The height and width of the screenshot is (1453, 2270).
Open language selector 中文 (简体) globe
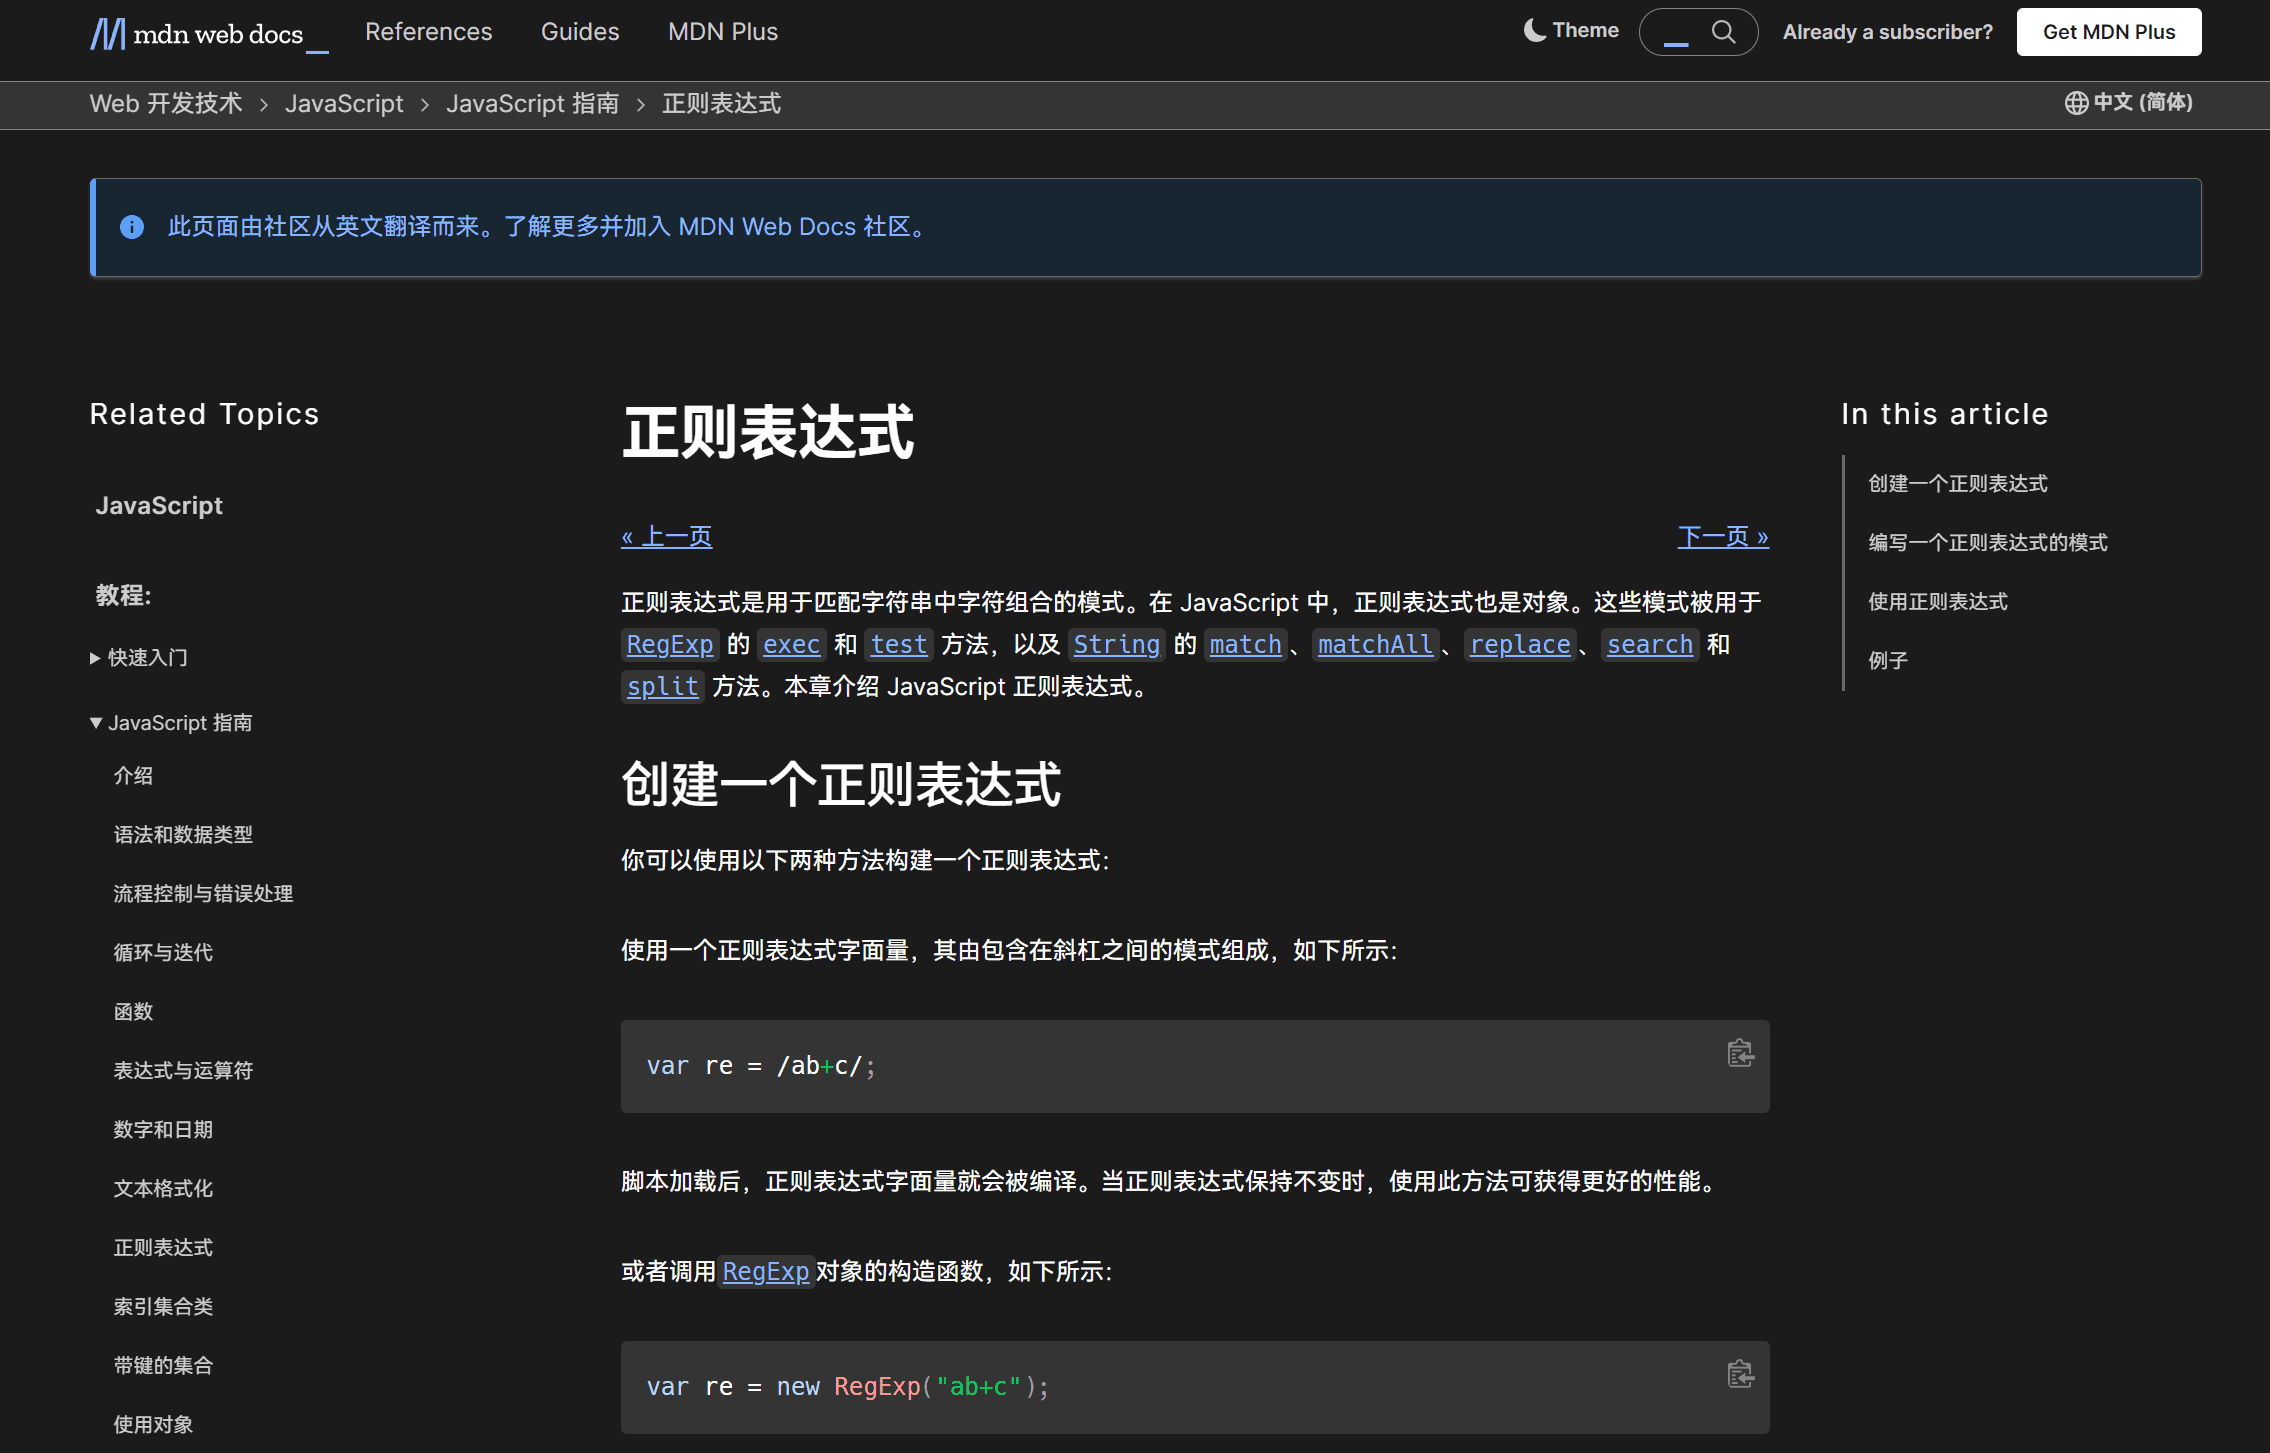click(2128, 102)
